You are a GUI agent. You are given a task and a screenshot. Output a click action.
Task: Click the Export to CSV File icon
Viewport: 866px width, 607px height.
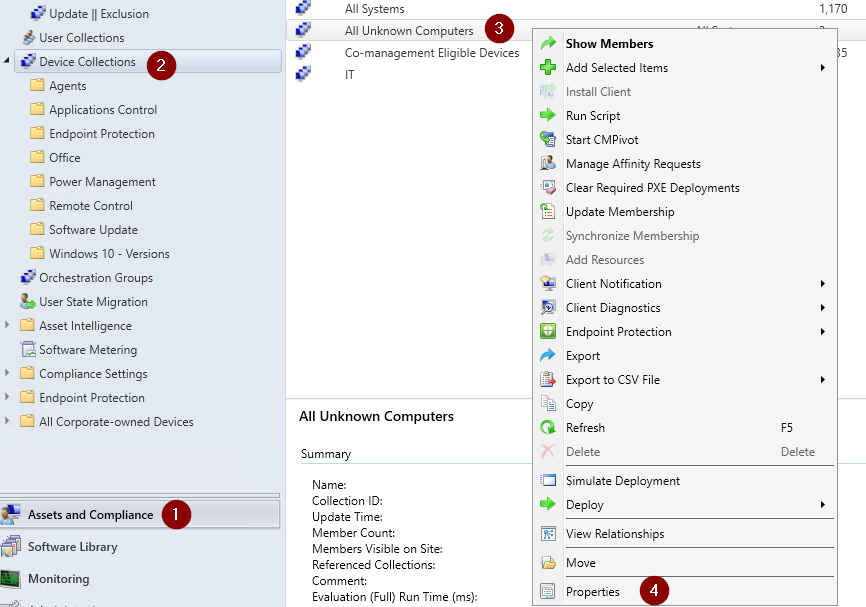pos(547,379)
